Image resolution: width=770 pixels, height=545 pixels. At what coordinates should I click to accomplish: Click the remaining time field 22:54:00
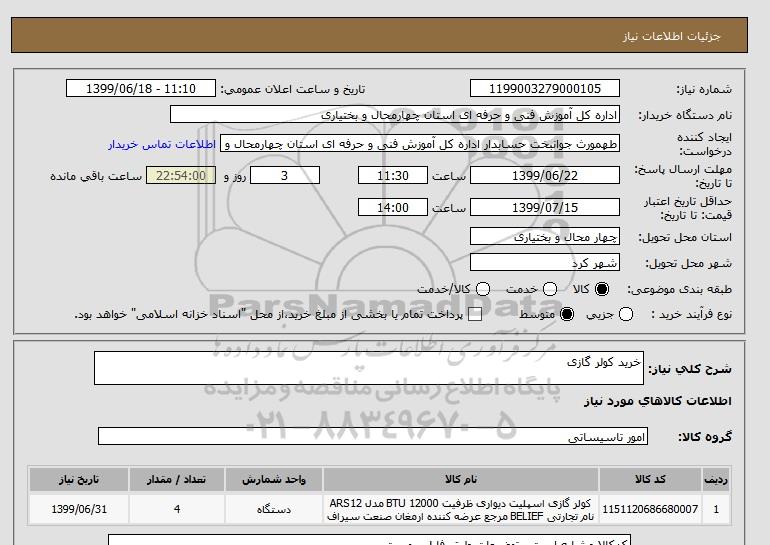(181, 175)
